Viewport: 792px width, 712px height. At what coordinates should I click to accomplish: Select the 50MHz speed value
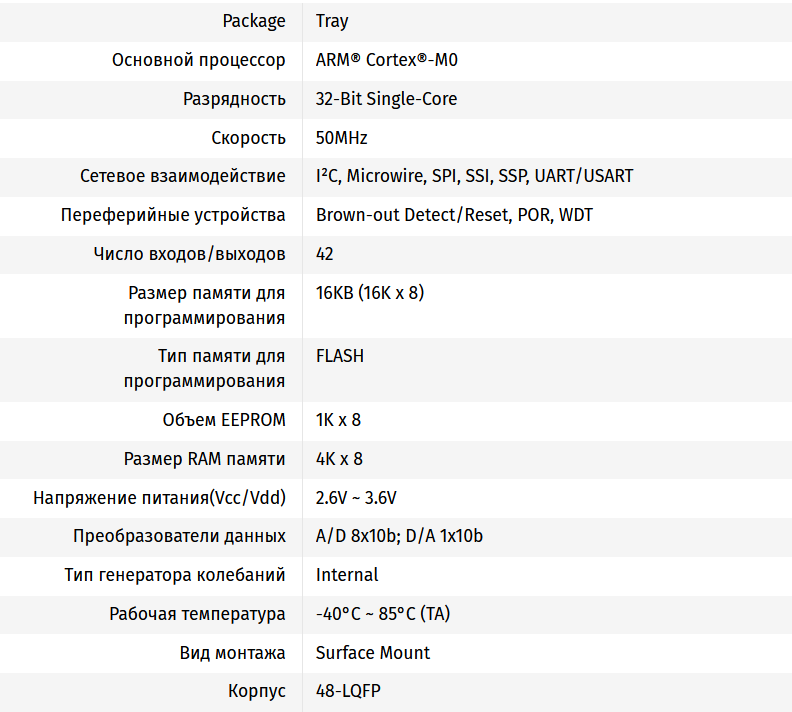pyautogui.click(x=342, y=138)
